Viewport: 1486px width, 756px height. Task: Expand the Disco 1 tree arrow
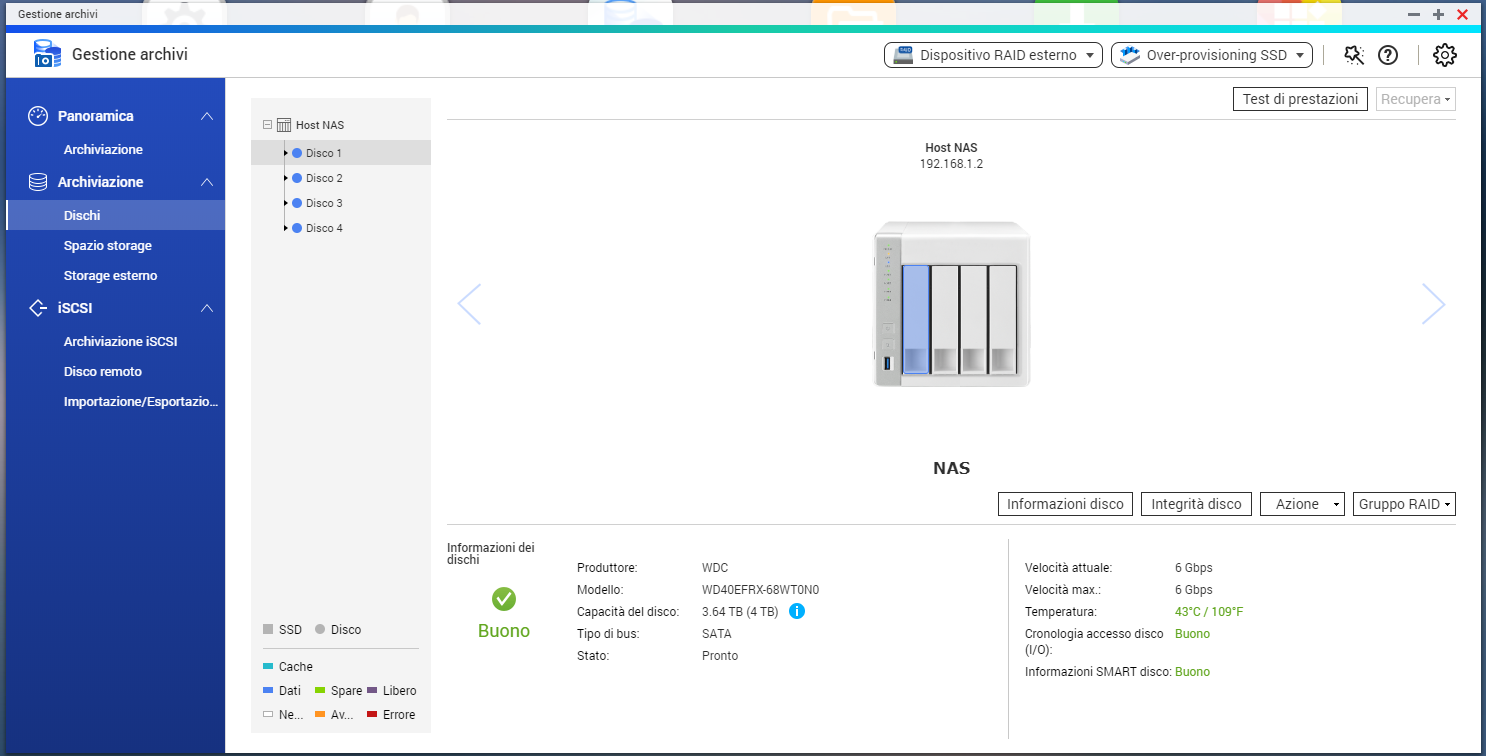(286, 153)
